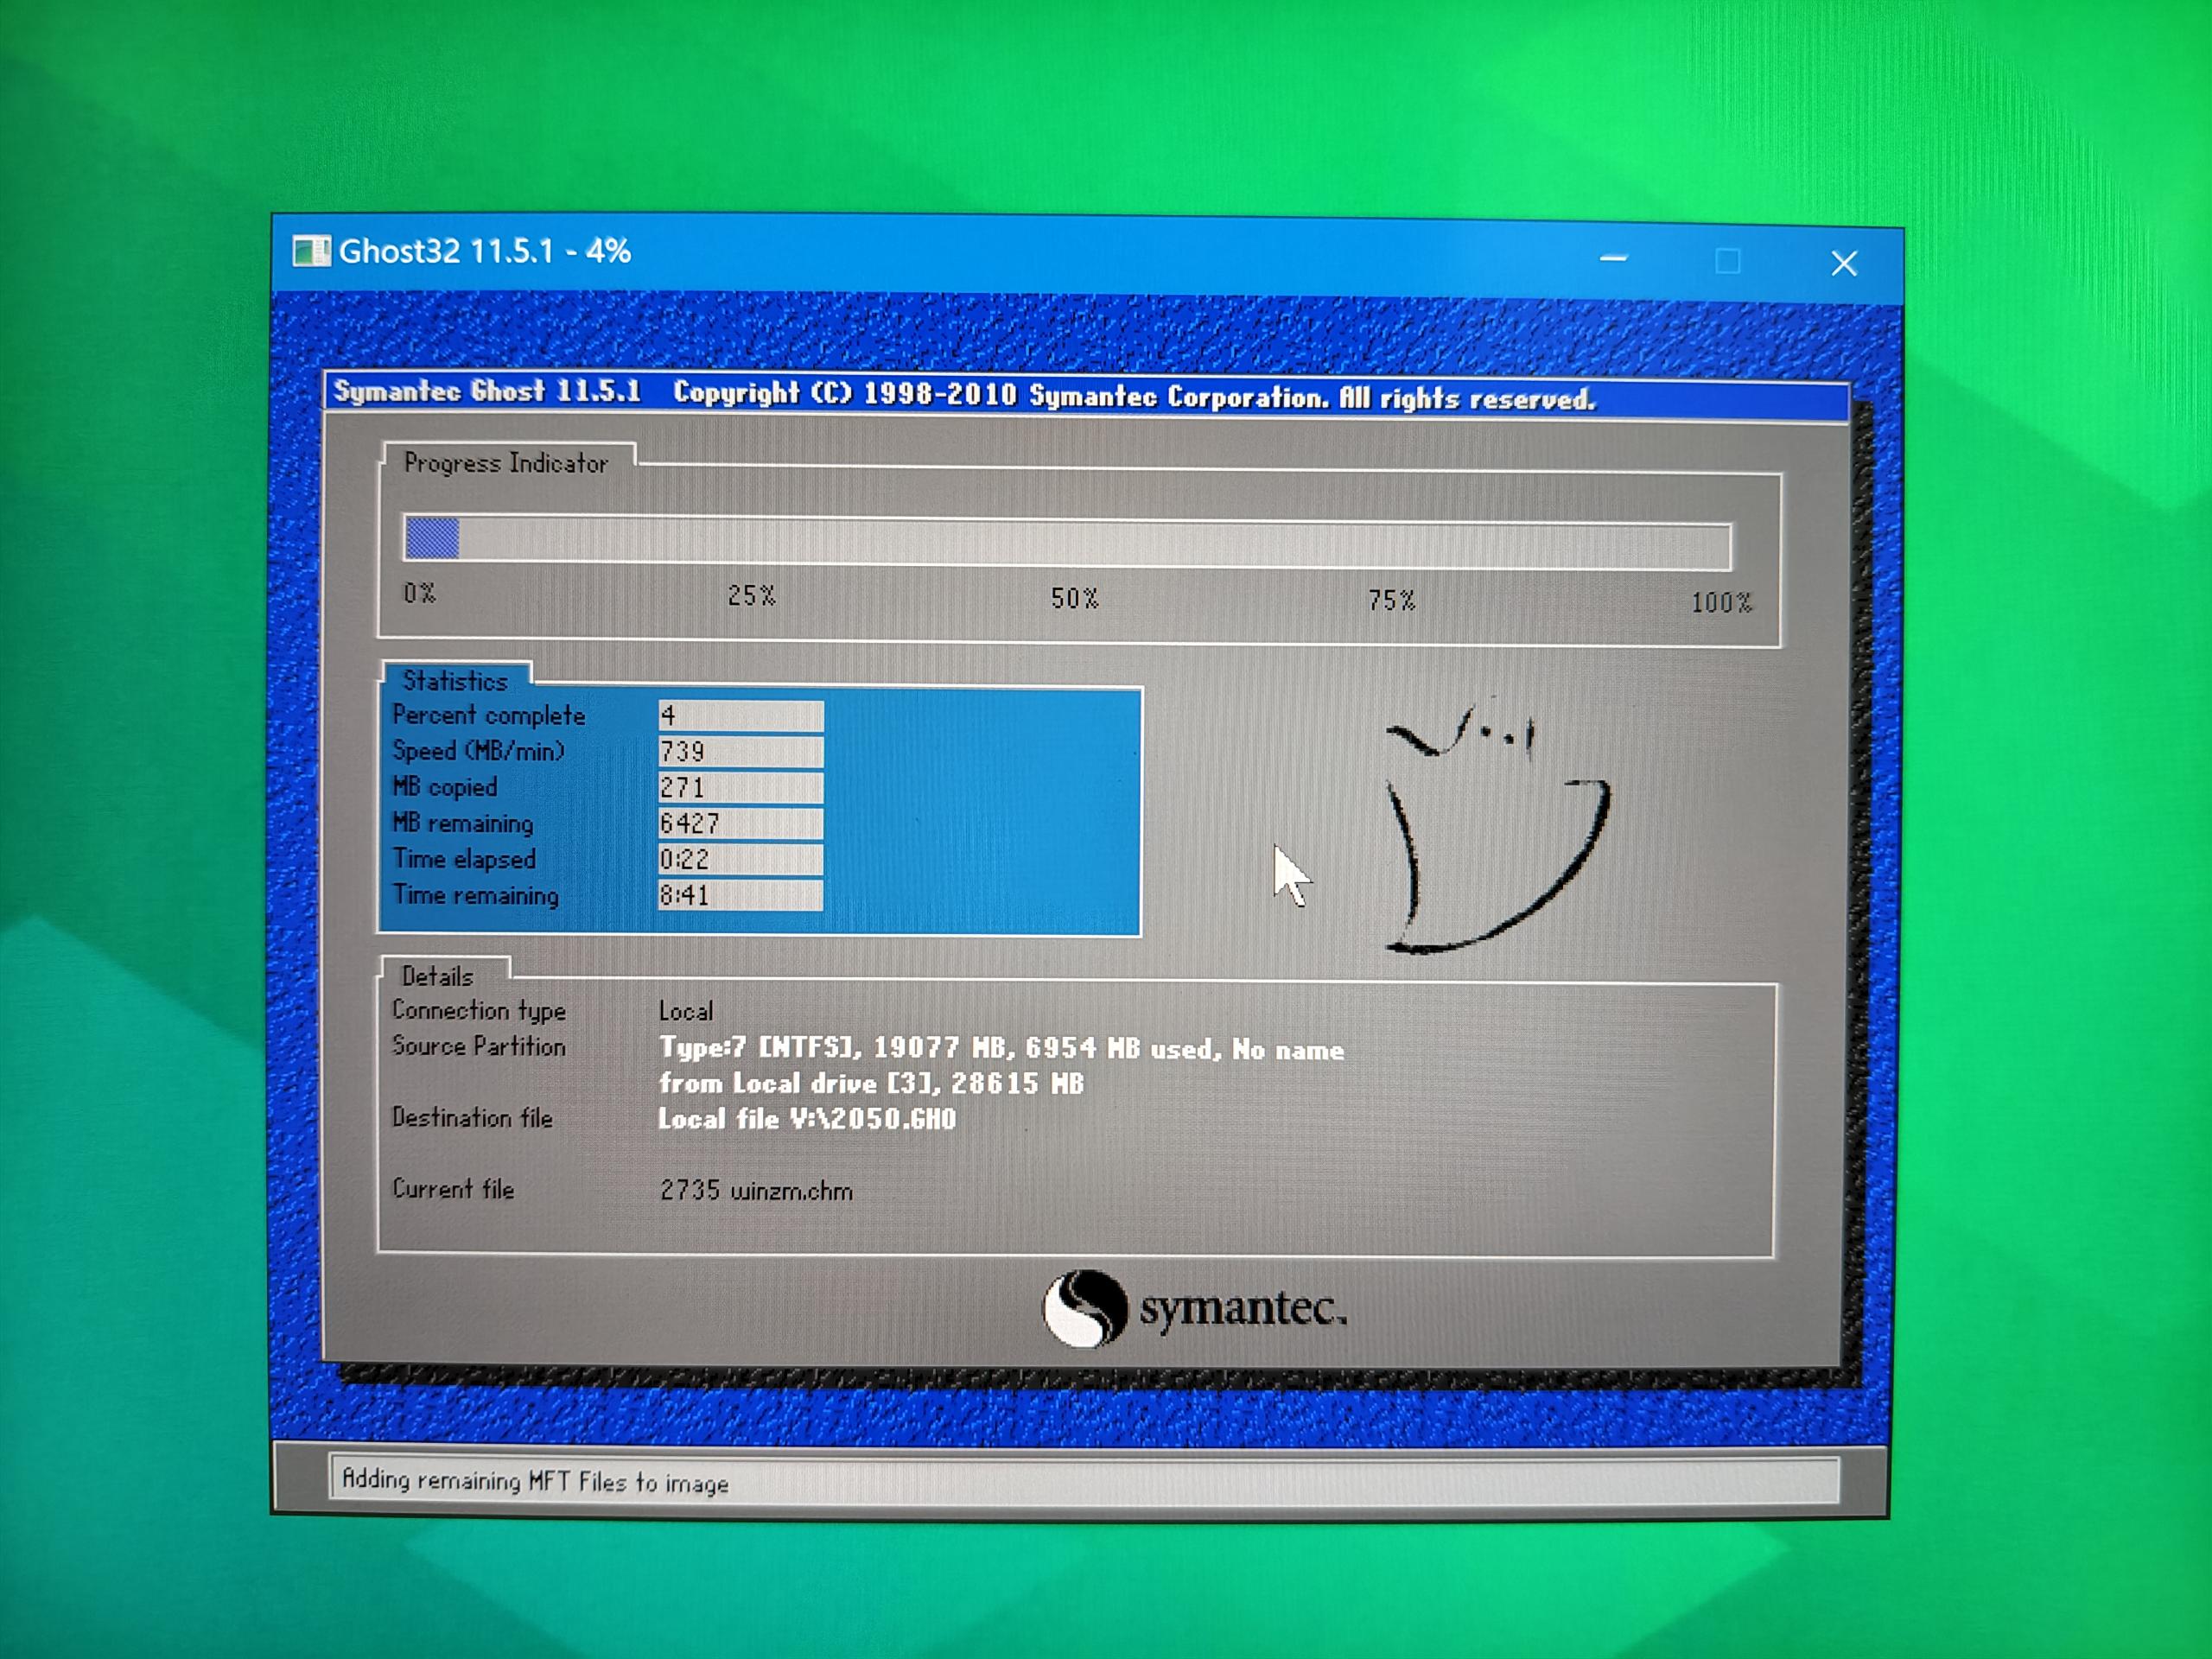Screen dimensions: 2212x1659
Task: Click the 'Time remaining' label
Action: [476, 895]
